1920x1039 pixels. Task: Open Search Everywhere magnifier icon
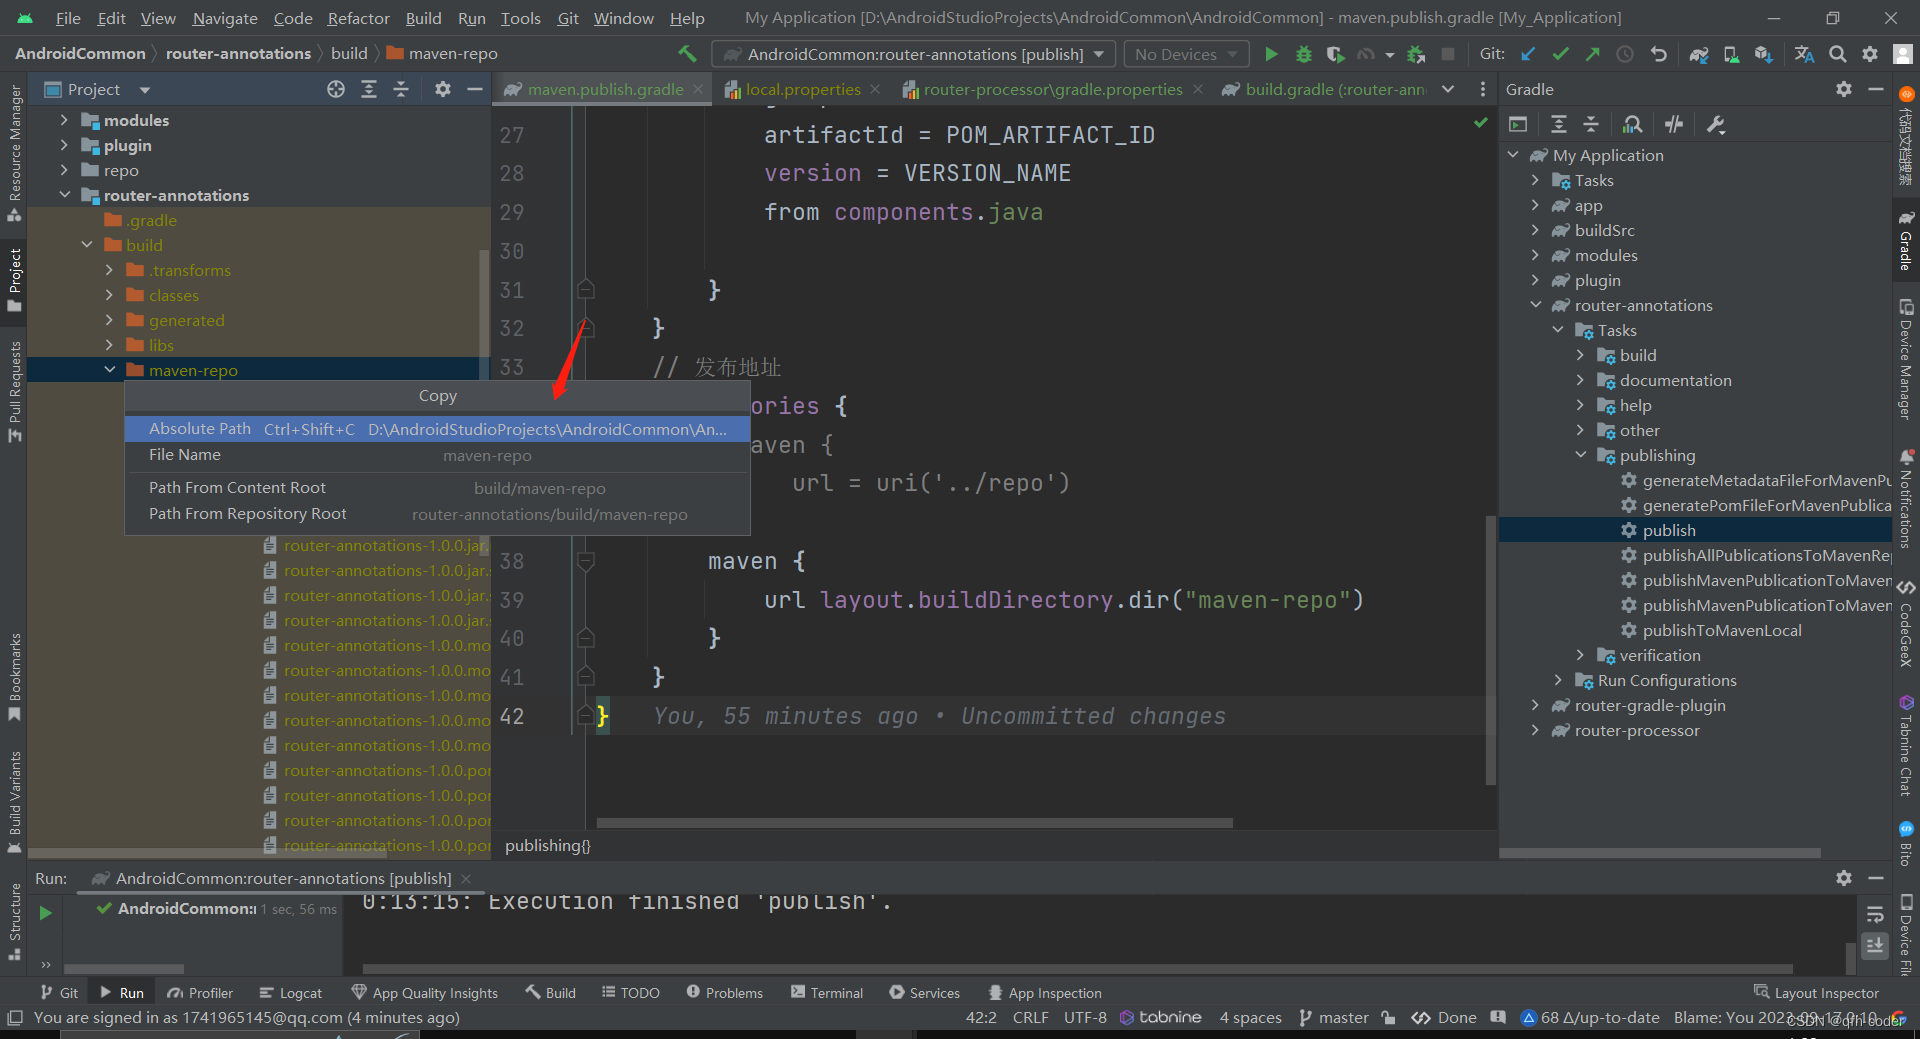pos(1837,54)
